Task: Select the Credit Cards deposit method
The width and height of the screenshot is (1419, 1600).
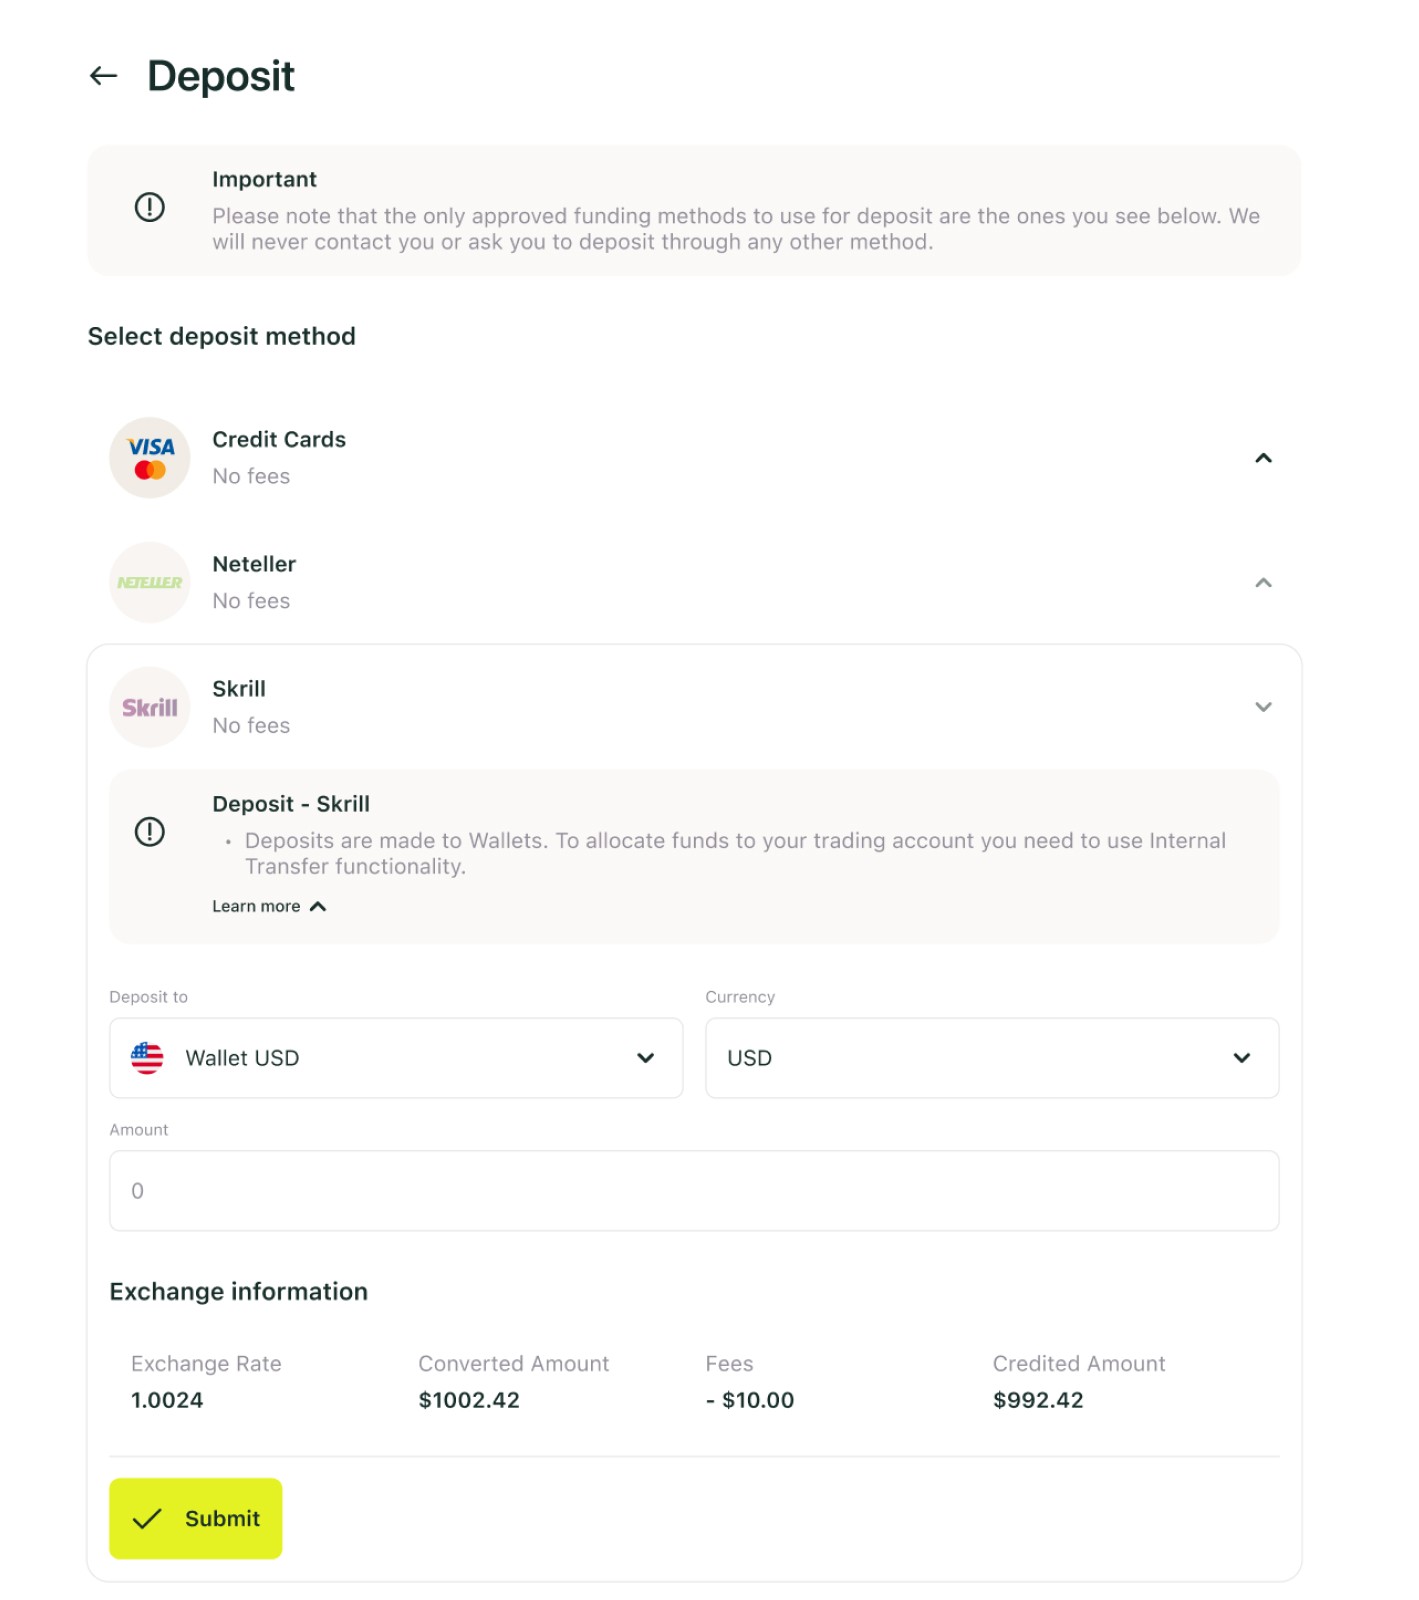Action: 279,440
